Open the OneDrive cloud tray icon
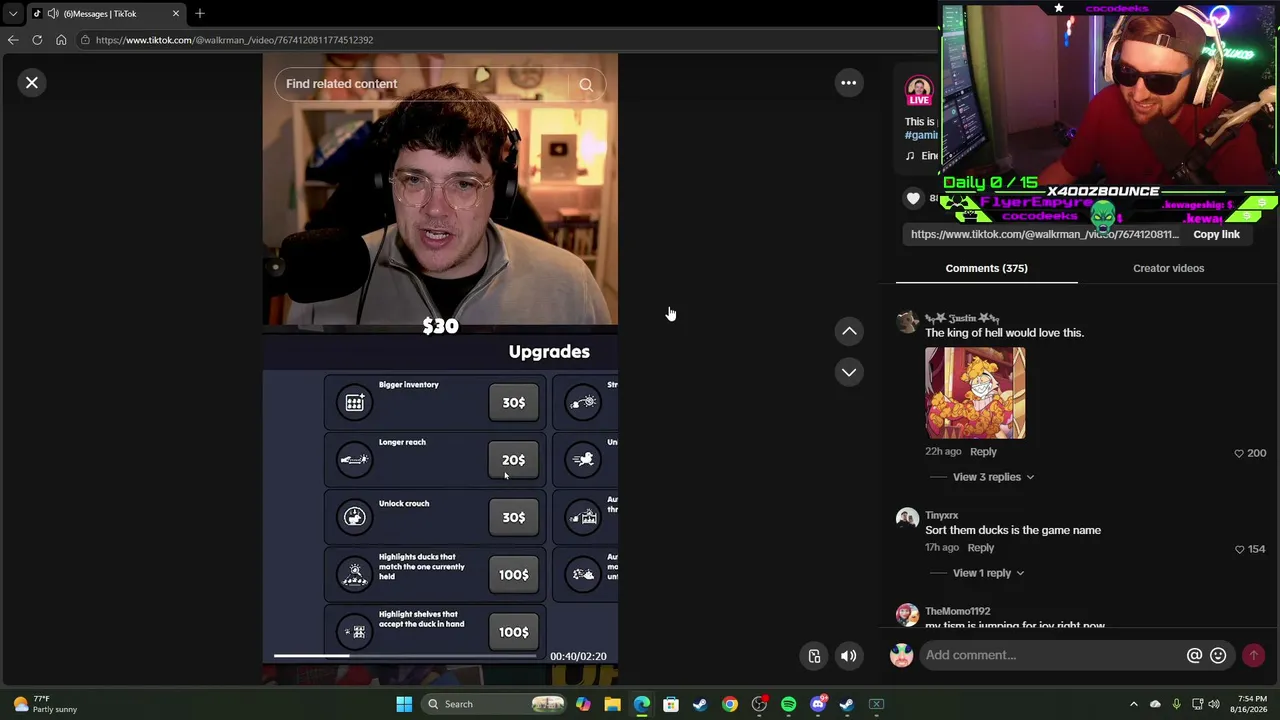1280x720 pixels. [x=1155, y=704]
